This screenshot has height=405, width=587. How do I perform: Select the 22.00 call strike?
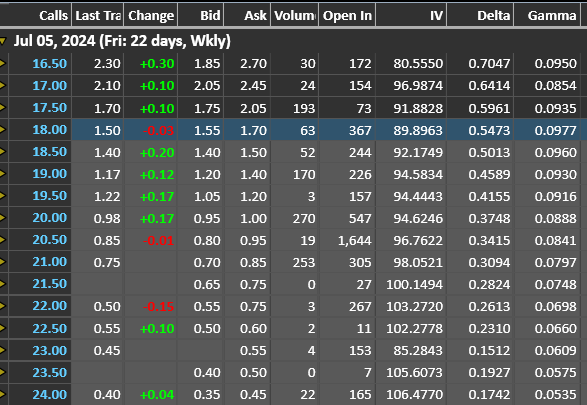[49, 306]
